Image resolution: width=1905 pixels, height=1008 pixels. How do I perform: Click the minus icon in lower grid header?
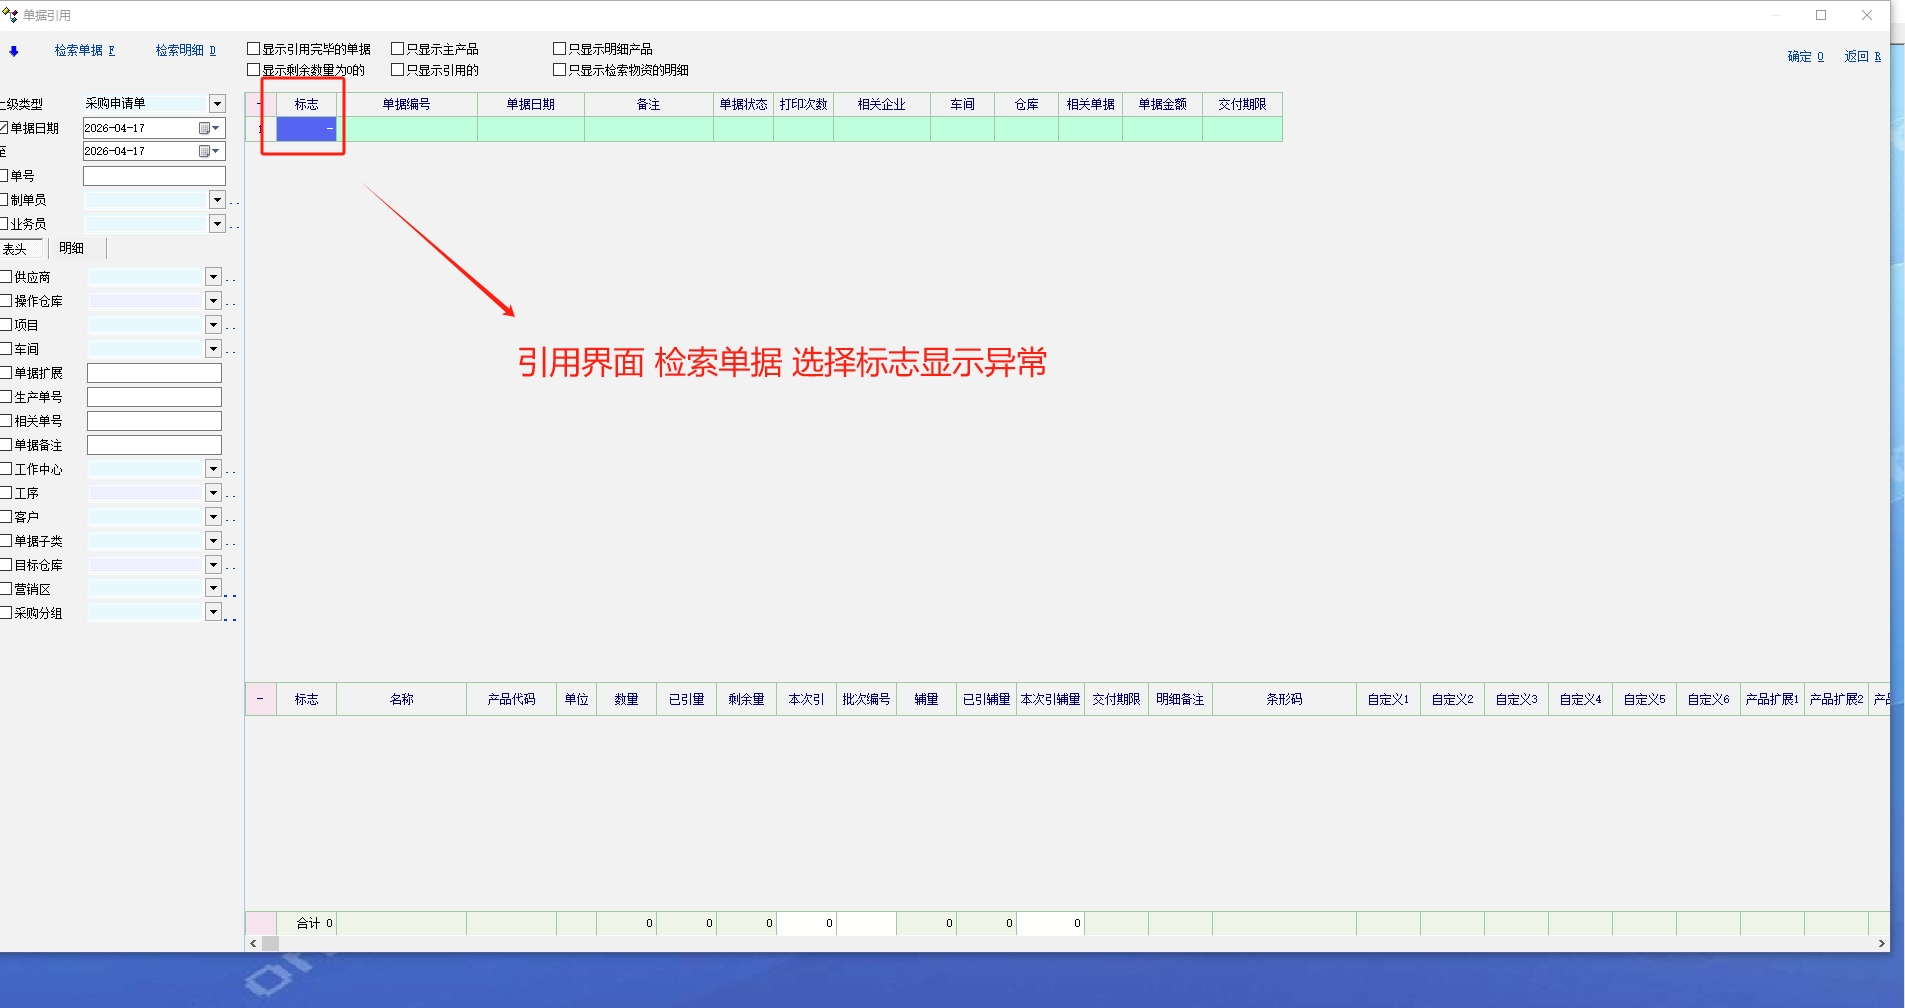[260, 699]
